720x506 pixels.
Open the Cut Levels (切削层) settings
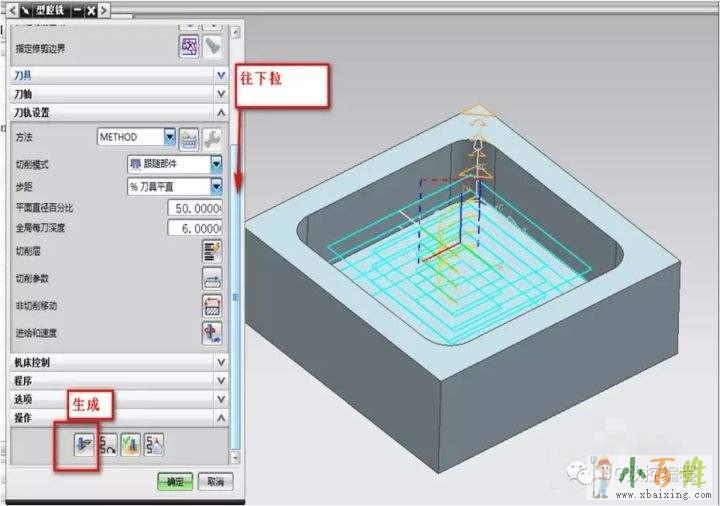[212, 250]
